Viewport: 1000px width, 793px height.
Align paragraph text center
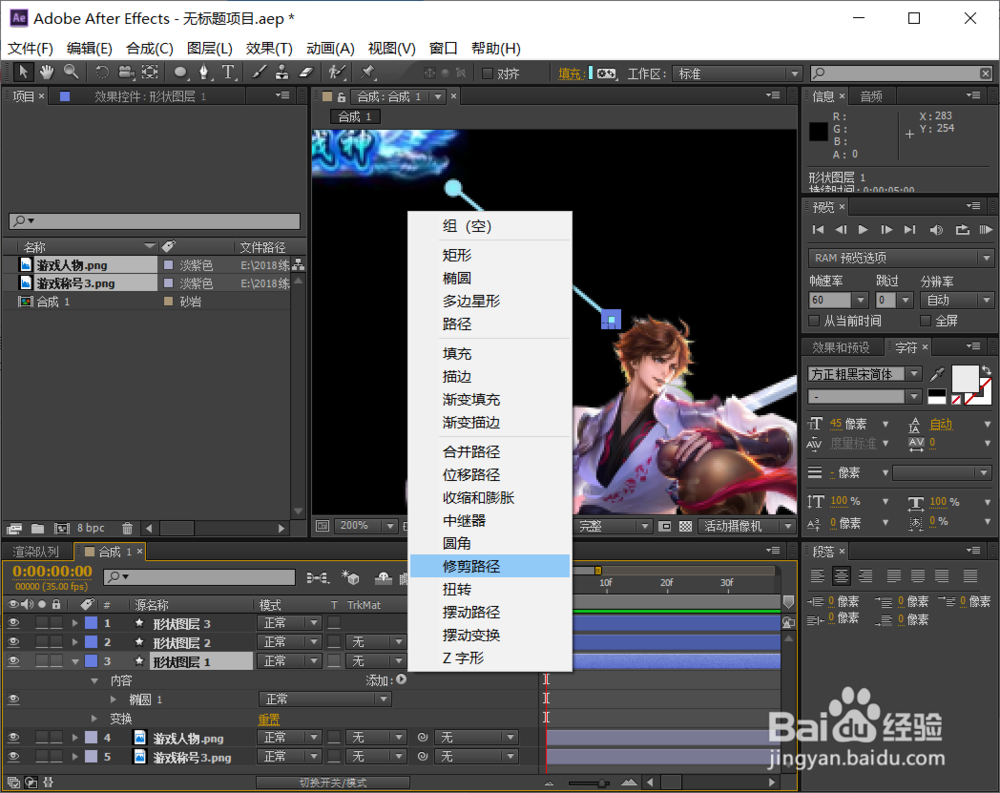pos(841,576)
